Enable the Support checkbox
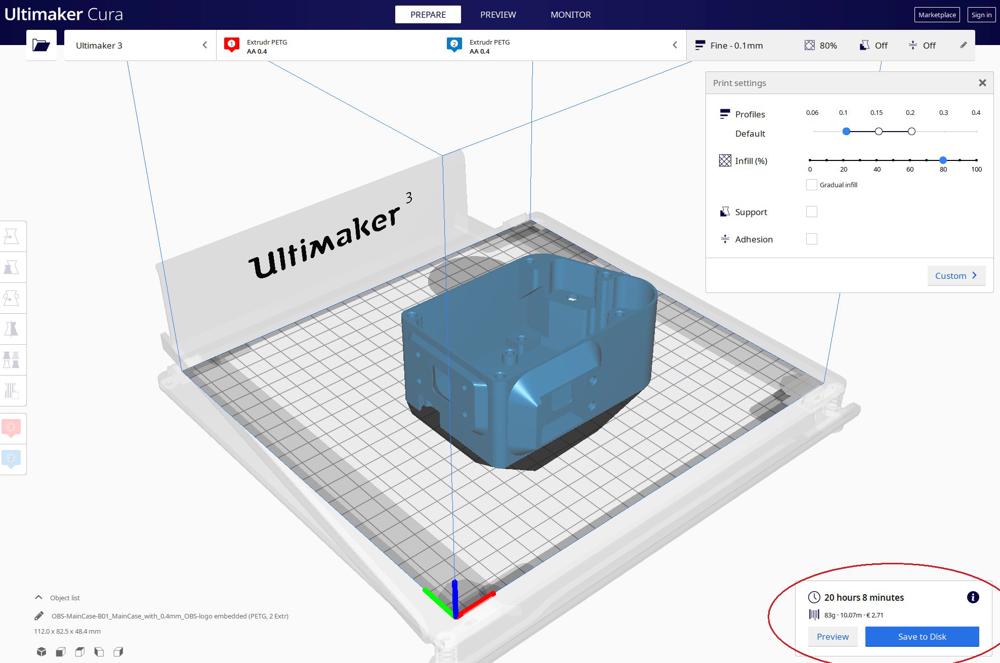Screen dimensions: 1000x663 click(811, 212)
